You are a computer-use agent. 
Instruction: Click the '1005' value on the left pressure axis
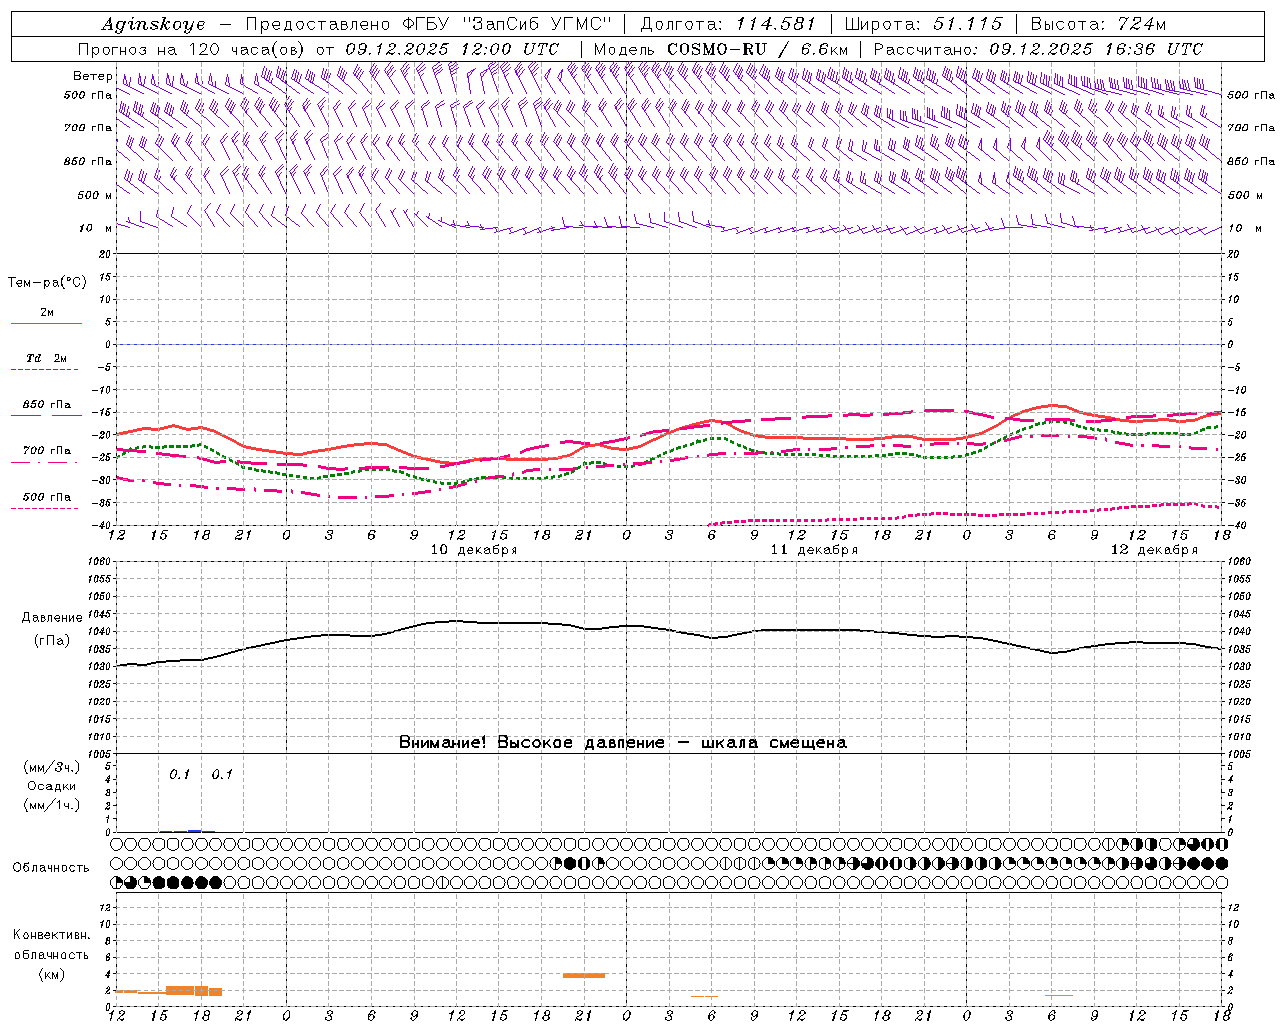point(101,753)
